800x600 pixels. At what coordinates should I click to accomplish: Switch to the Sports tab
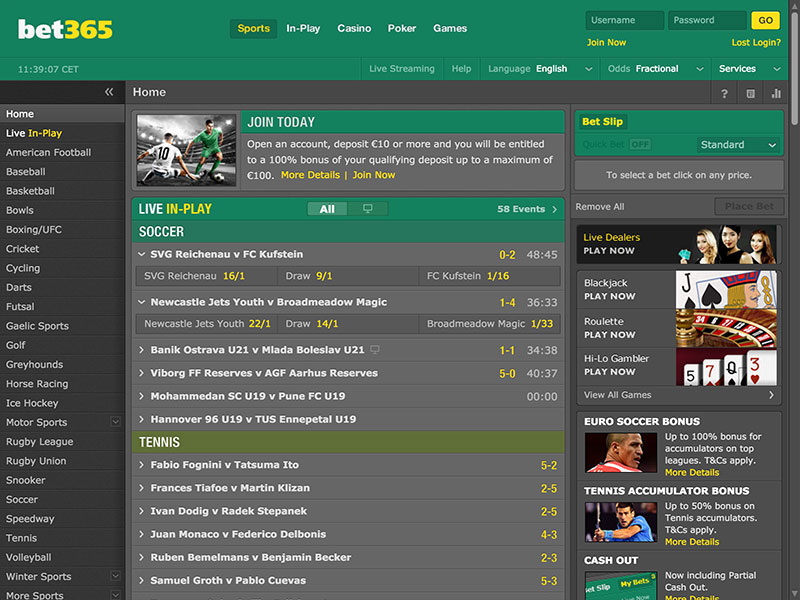(x=254, y=29)
